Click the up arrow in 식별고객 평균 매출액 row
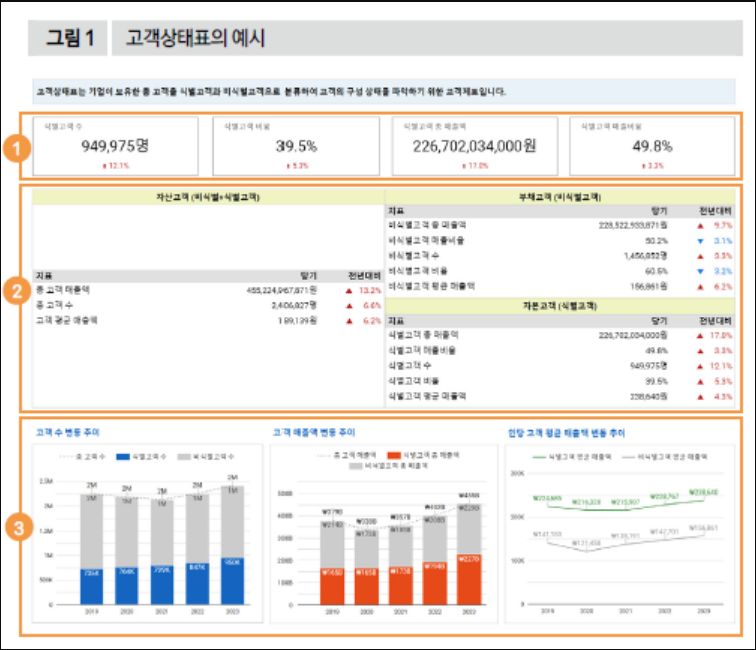The image size is (756, 650). (700, 397)
